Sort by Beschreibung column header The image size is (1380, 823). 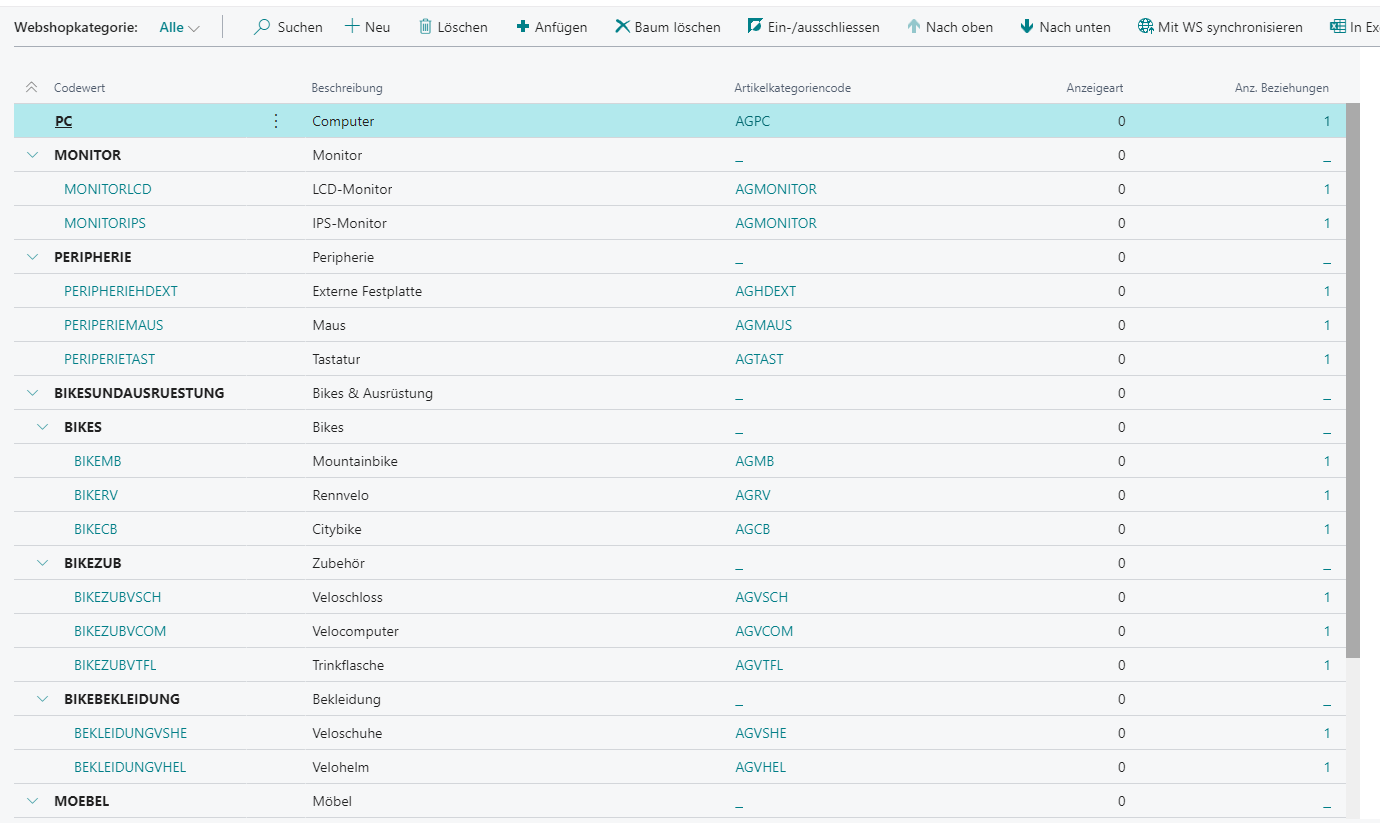coord(347,88)
